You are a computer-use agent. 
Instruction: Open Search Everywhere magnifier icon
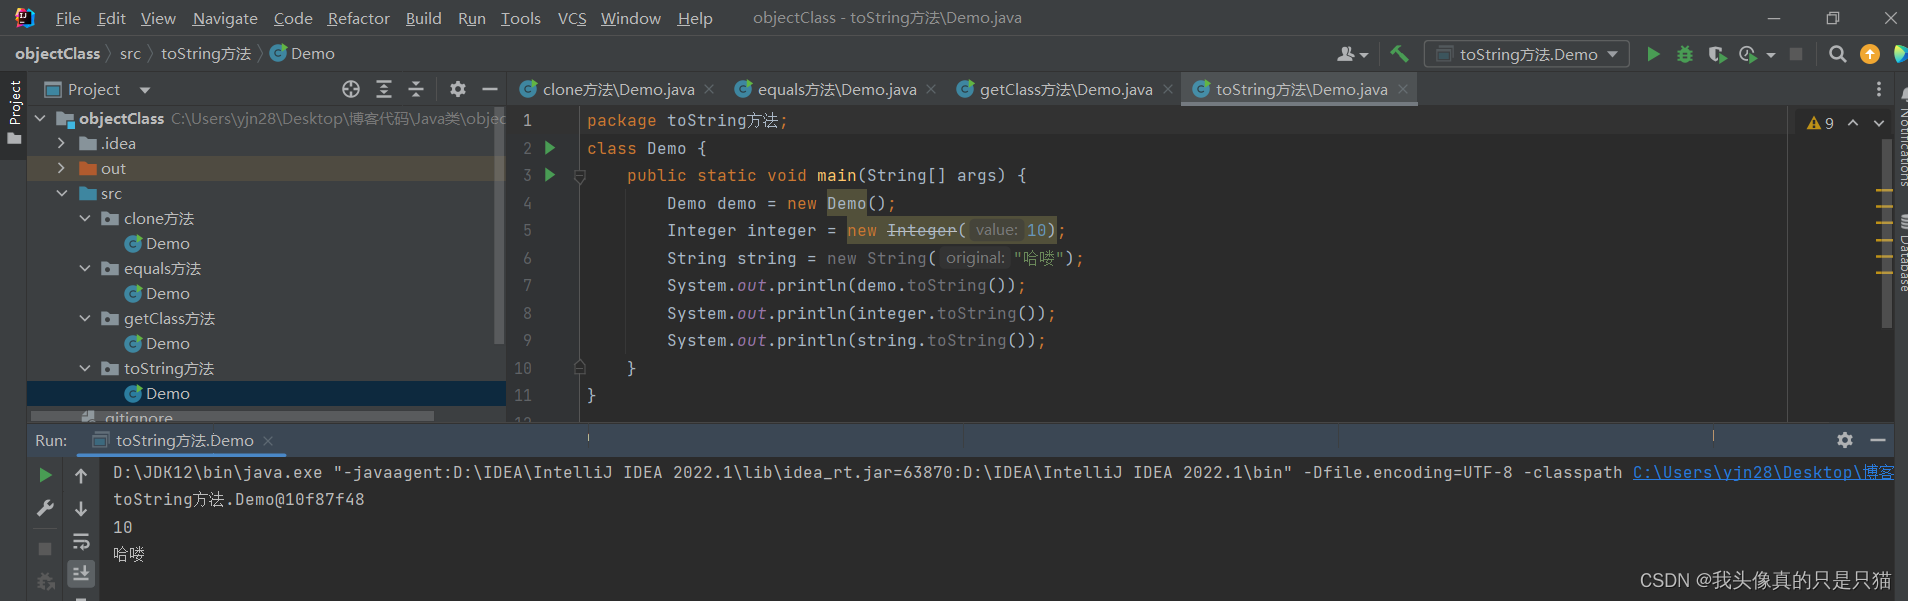1837,54
